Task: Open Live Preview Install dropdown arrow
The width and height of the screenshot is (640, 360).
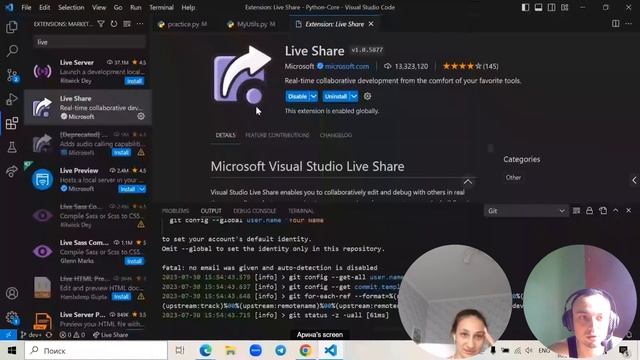Action: [142, 189]
